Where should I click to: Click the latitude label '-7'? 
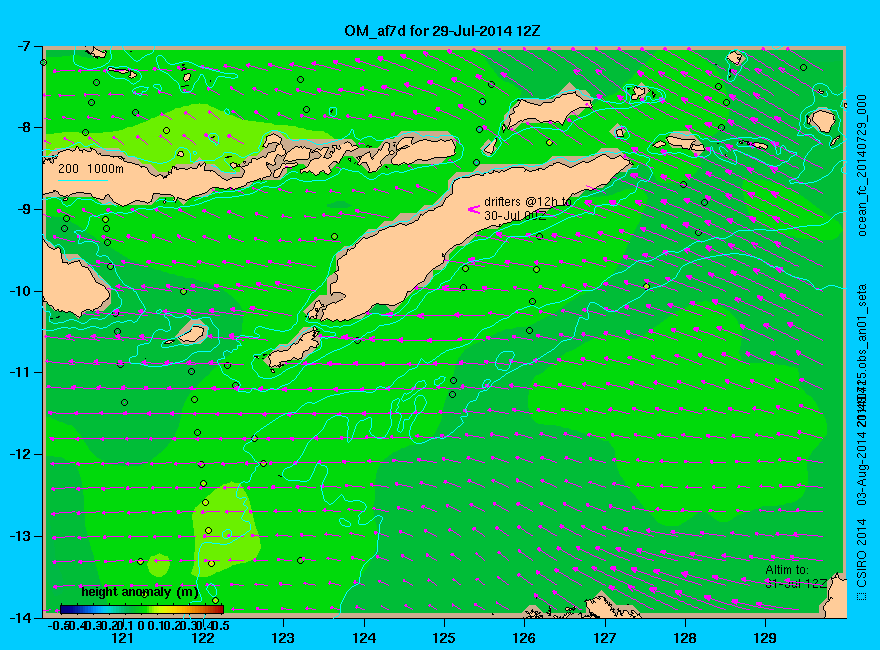click(22, 46)
